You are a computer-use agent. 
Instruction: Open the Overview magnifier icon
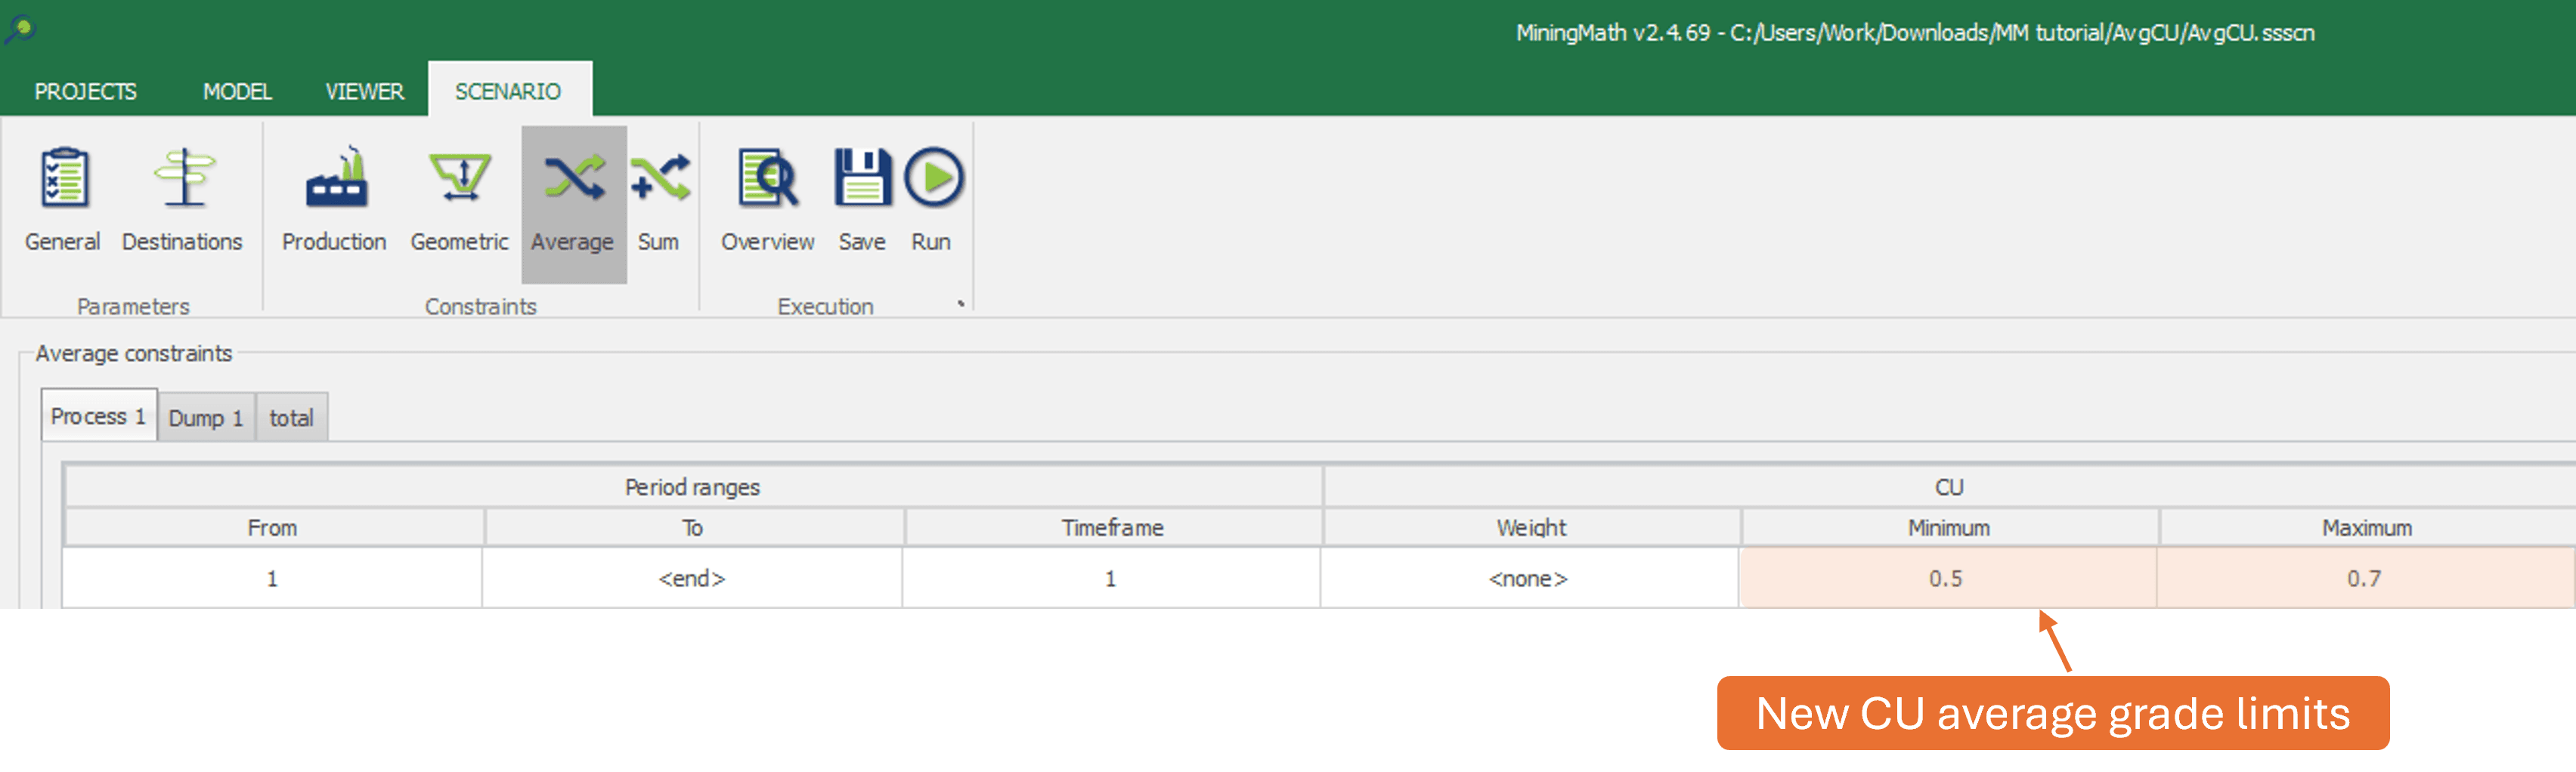point(767,180)
